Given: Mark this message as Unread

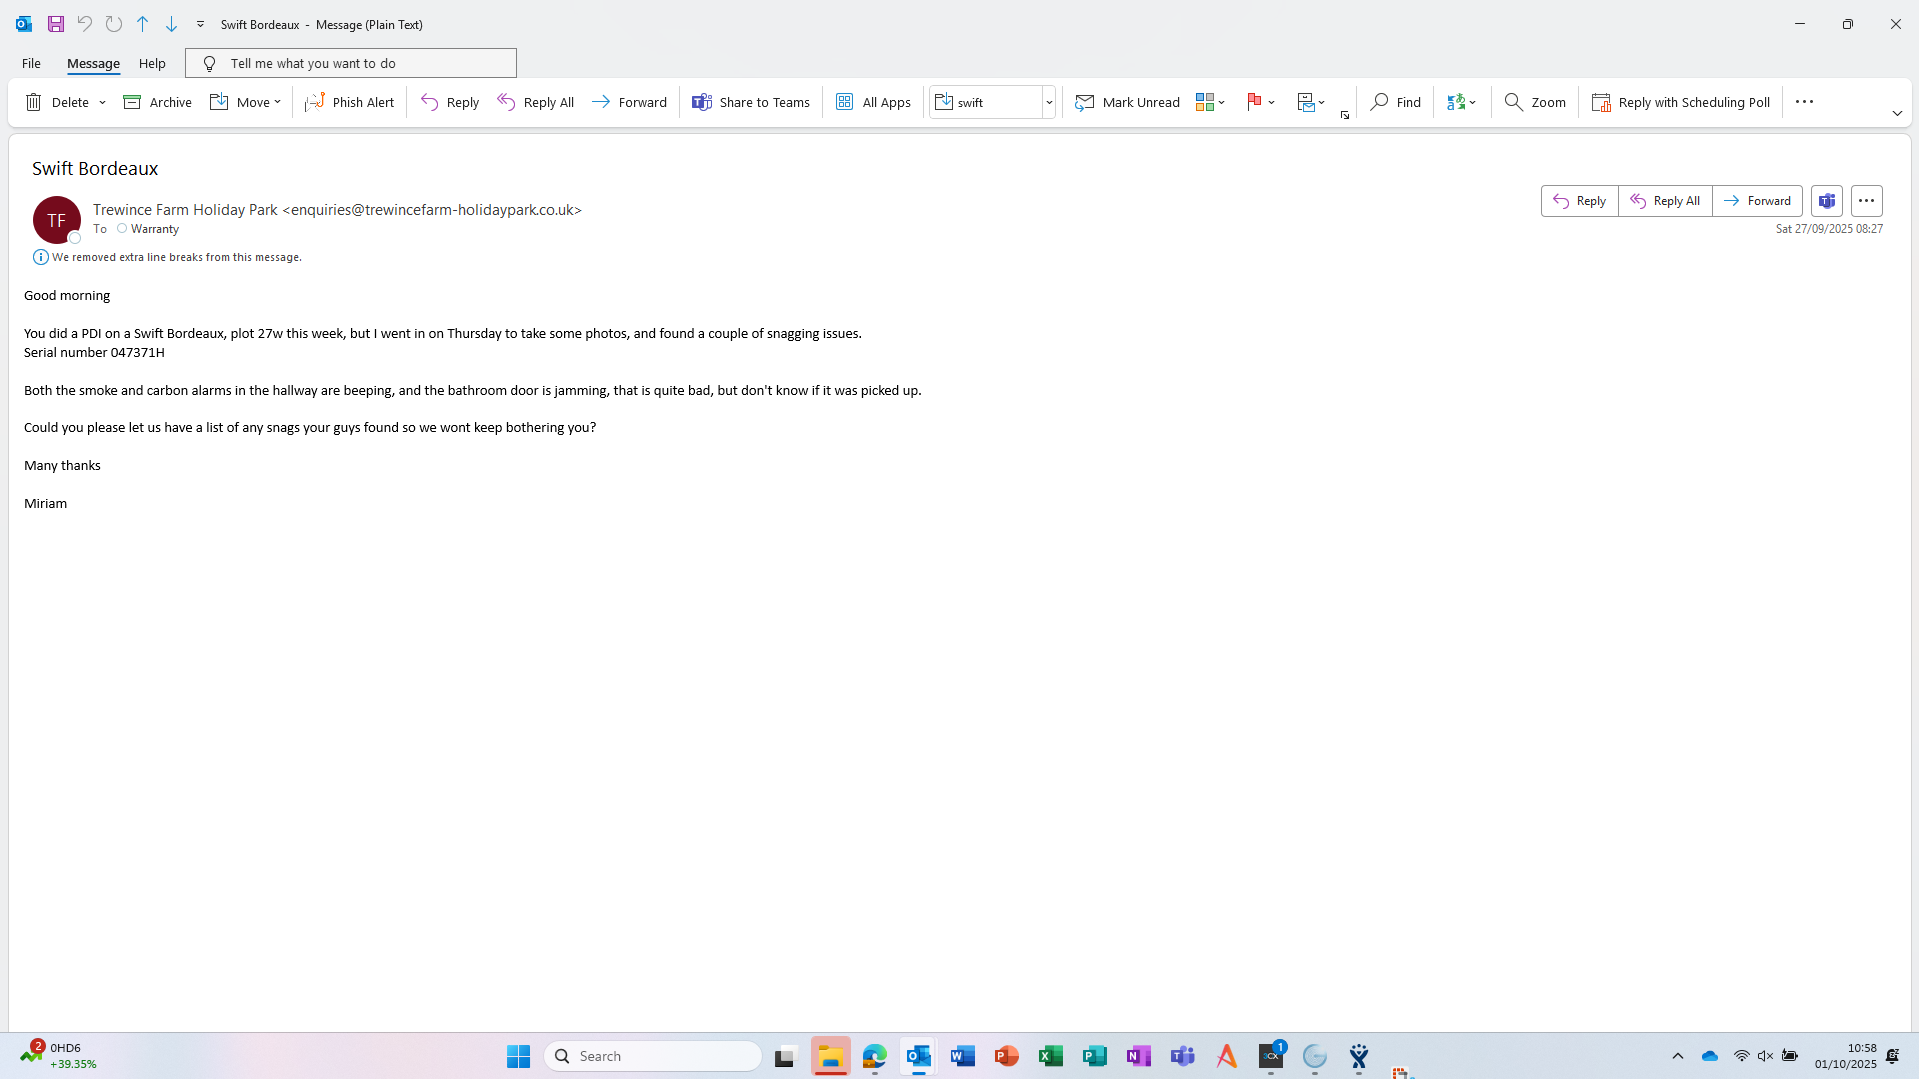Looking at the screenshot, I should tap(1127, 102).
